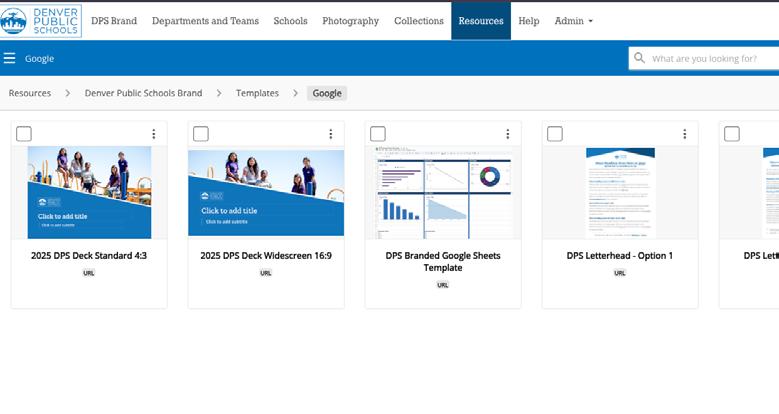Open the Help page

[x=529, y=21]
